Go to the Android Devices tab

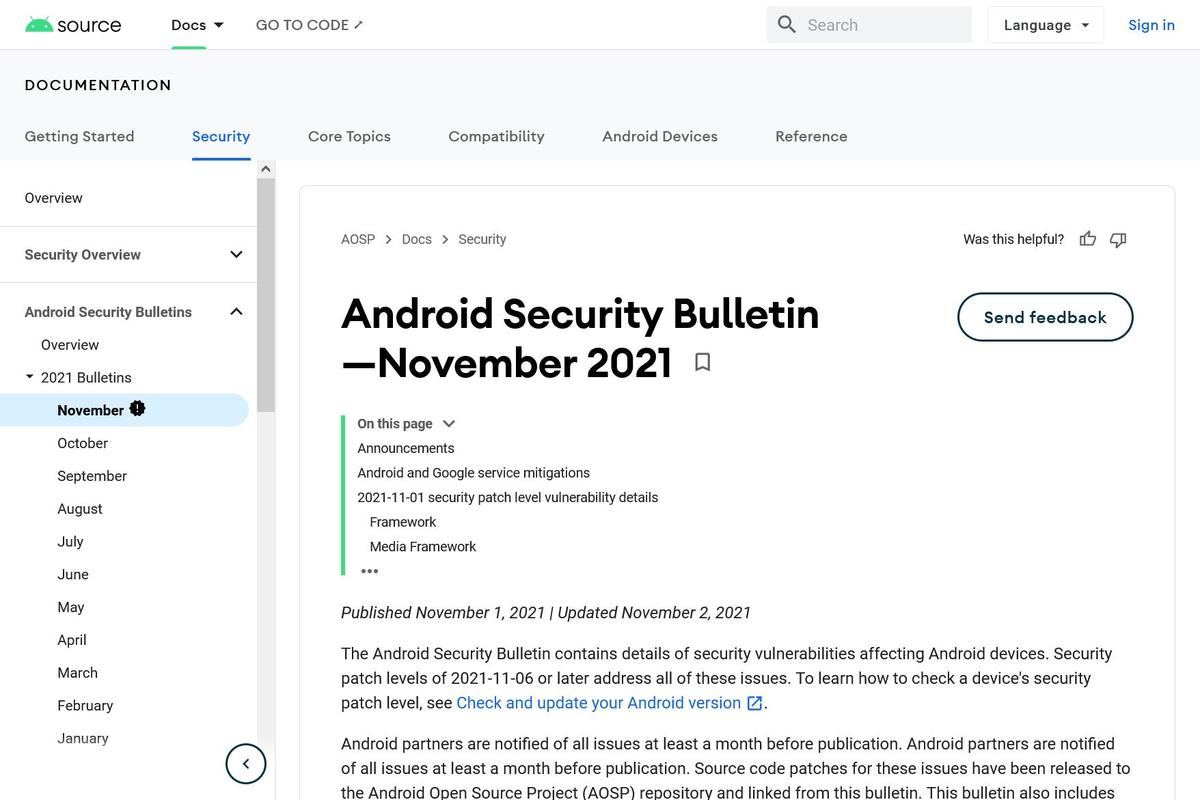point(660,136)
